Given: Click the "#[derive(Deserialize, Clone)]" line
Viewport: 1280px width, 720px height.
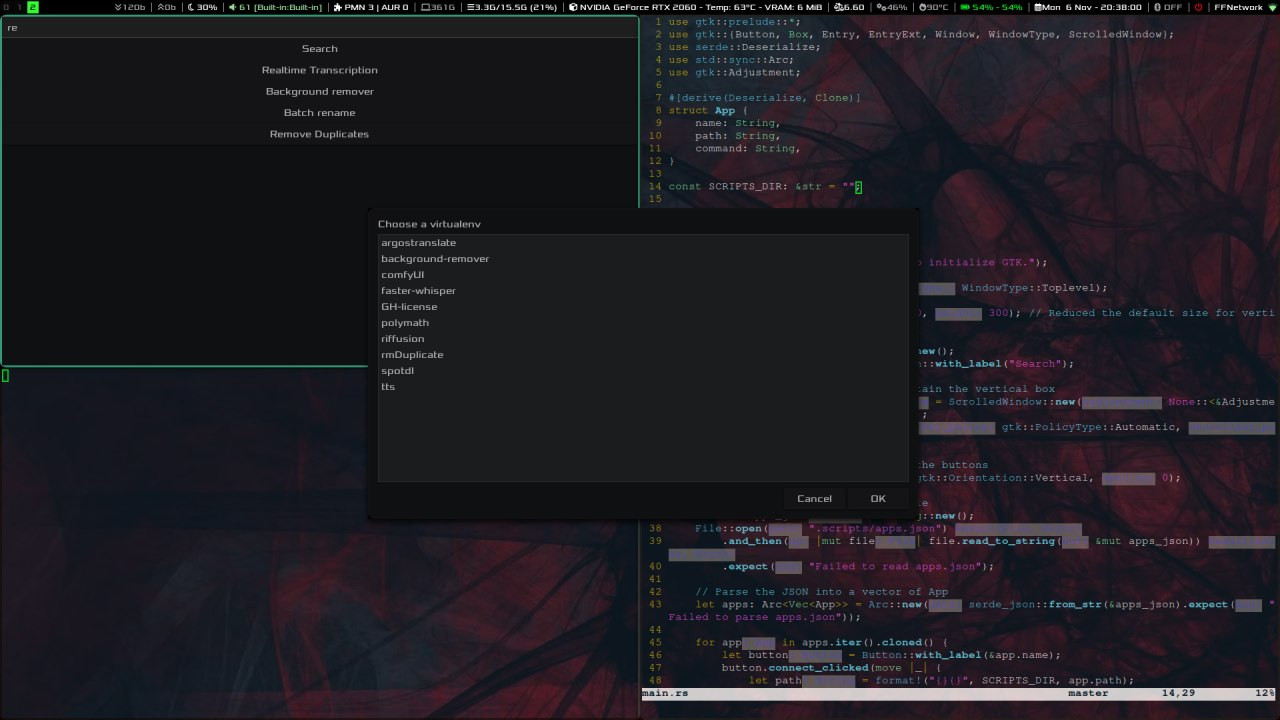Looking at the screenshot, I should (765, 98).
